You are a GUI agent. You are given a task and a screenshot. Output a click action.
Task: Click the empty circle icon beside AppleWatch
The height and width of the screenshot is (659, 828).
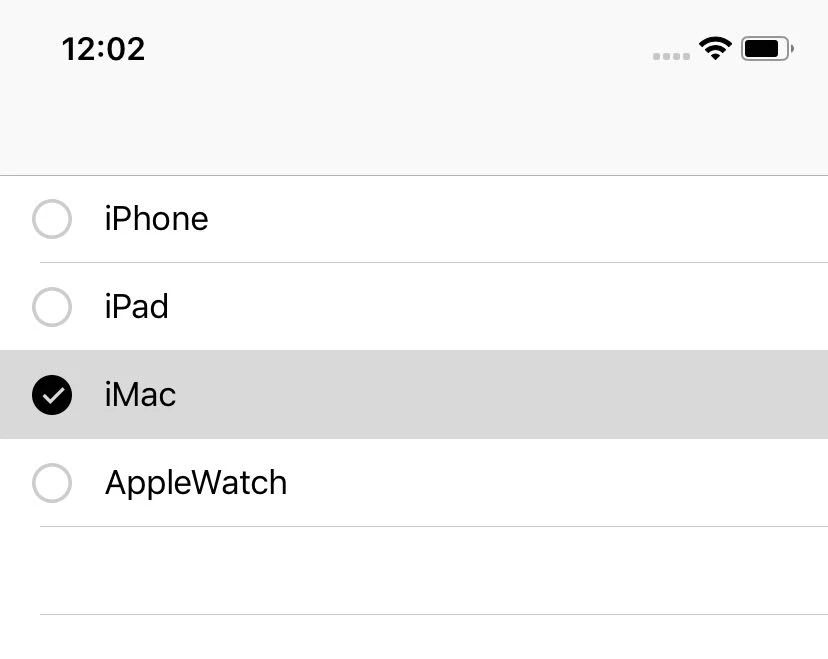coord(52,483)
